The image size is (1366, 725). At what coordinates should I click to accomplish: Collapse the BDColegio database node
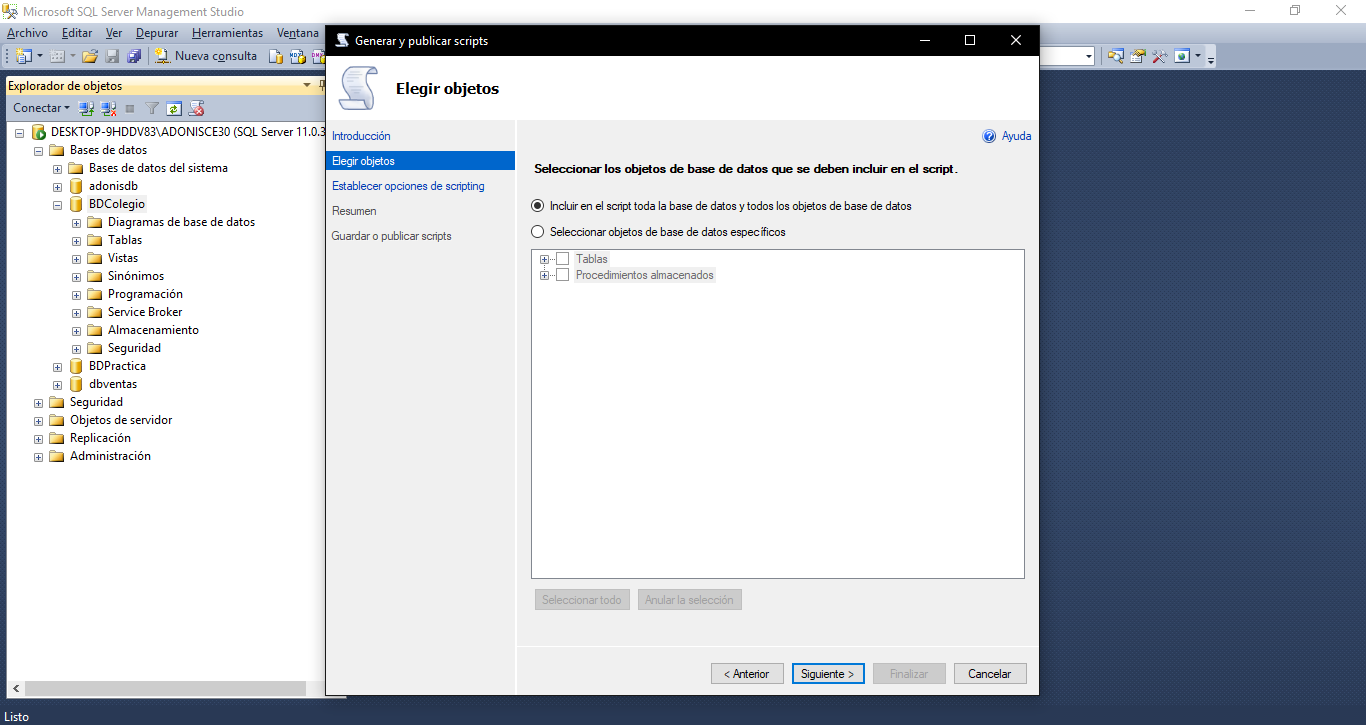[57, 204]
